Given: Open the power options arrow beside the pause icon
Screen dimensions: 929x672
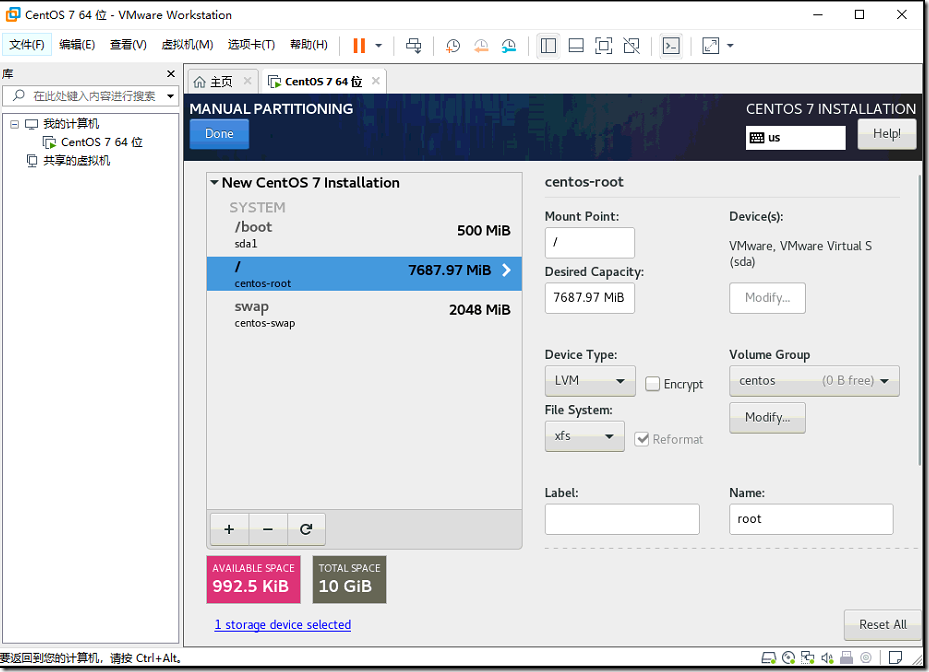Looking at the screenshot, I should pos(379,46).
